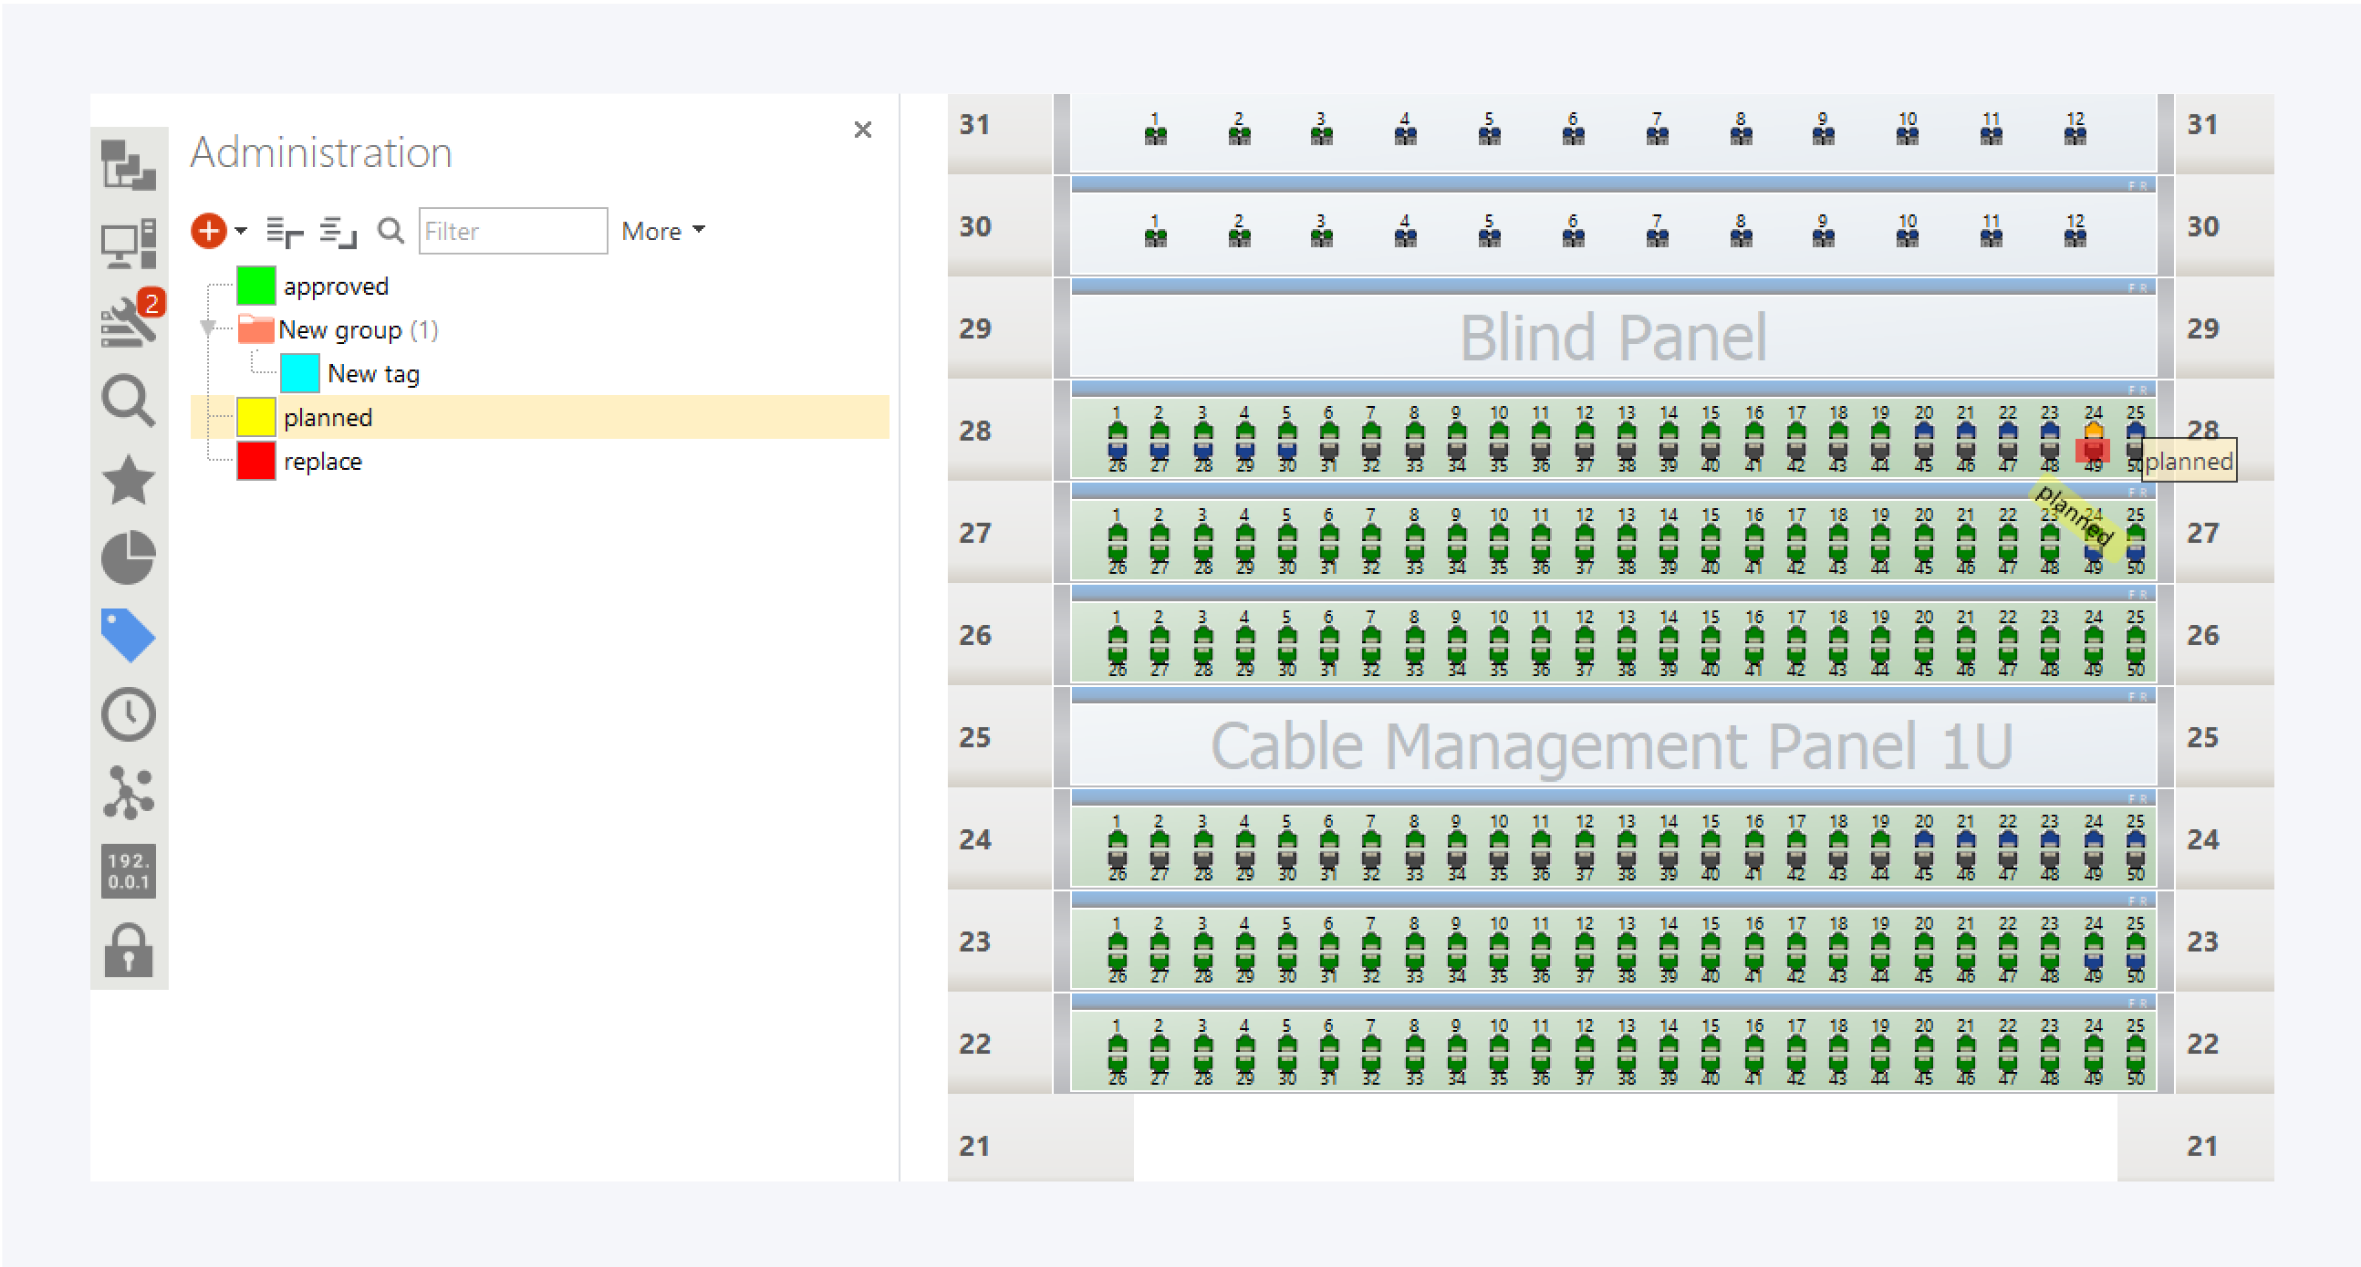
Task: Click the sidebar magnifier search icon
Action: click(128, 401)
